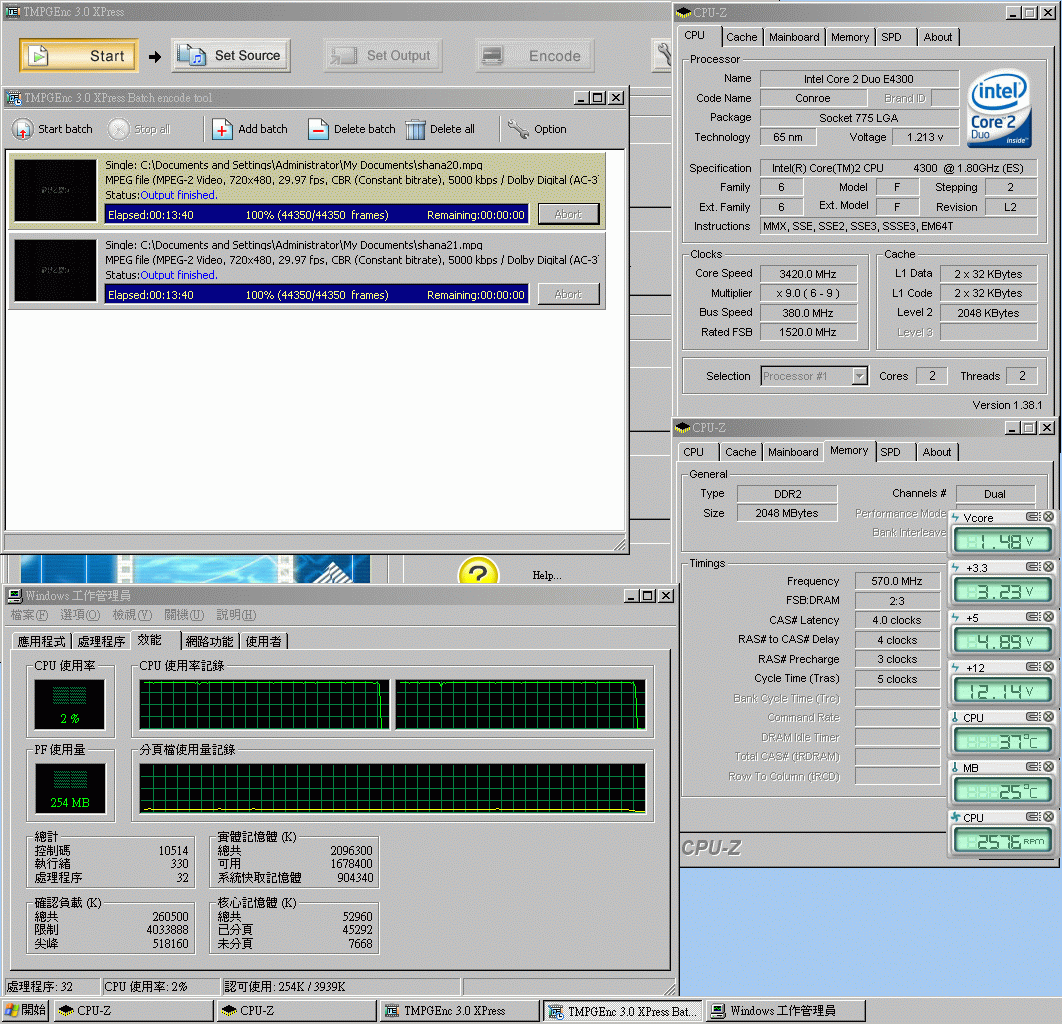Click +12 sensor settings icon
Image resolution: width=1062 pixels, height=1024 pixels.
pyautogui.click(x=1034, y=666)
